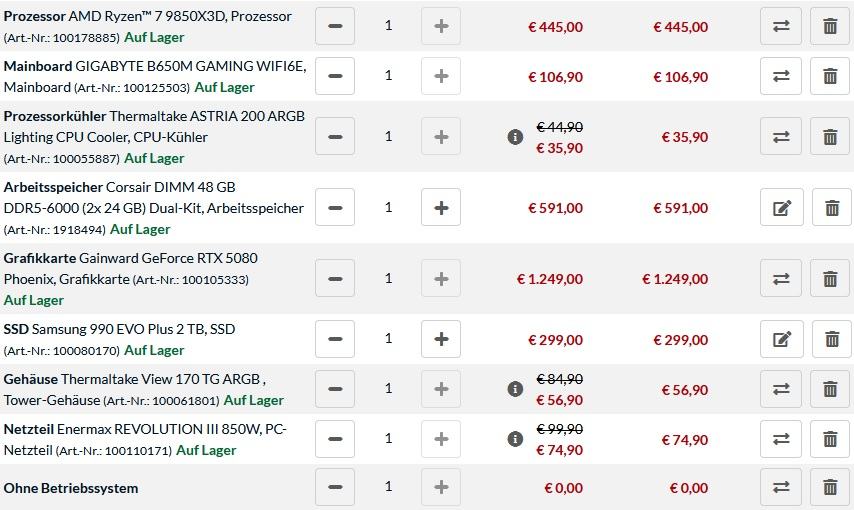Increase quantity of Samsung 990 EVO SSD

[x=441, y=339]
